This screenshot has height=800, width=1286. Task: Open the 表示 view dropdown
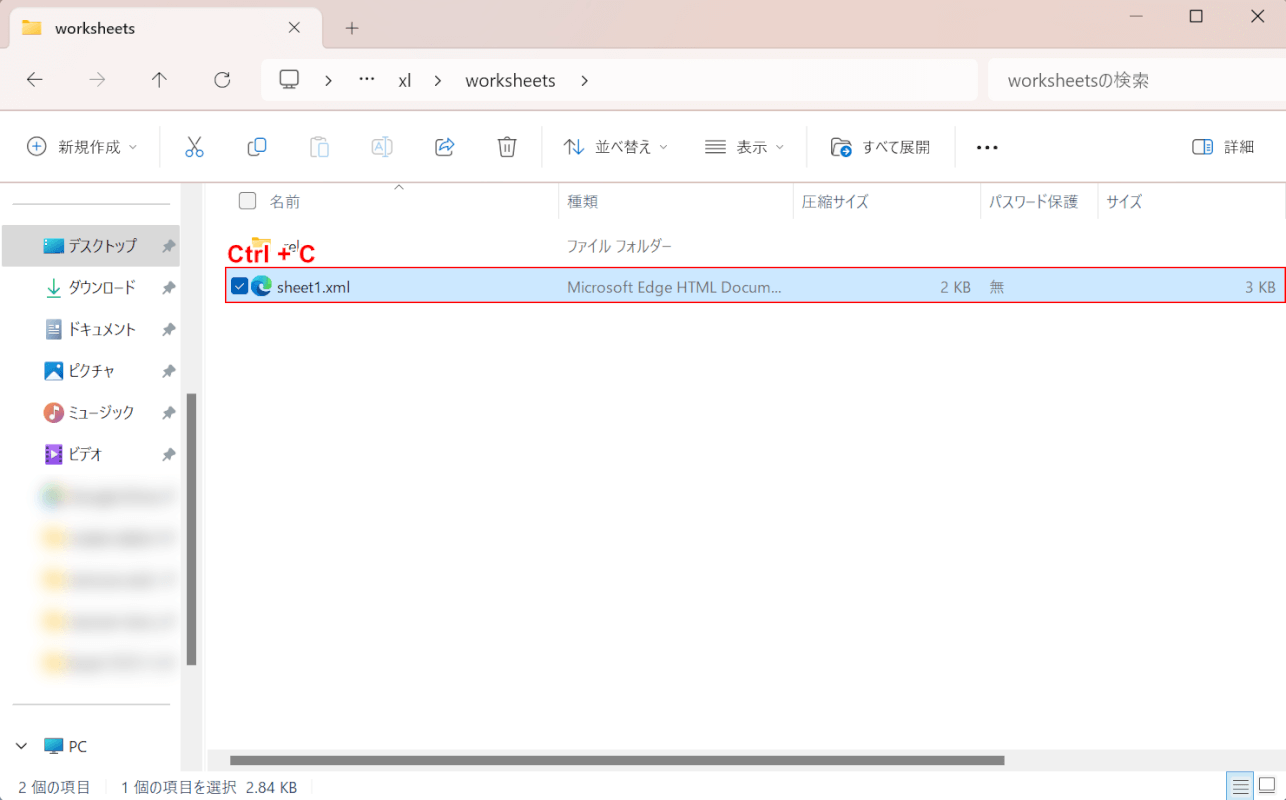tap(745, 147)
